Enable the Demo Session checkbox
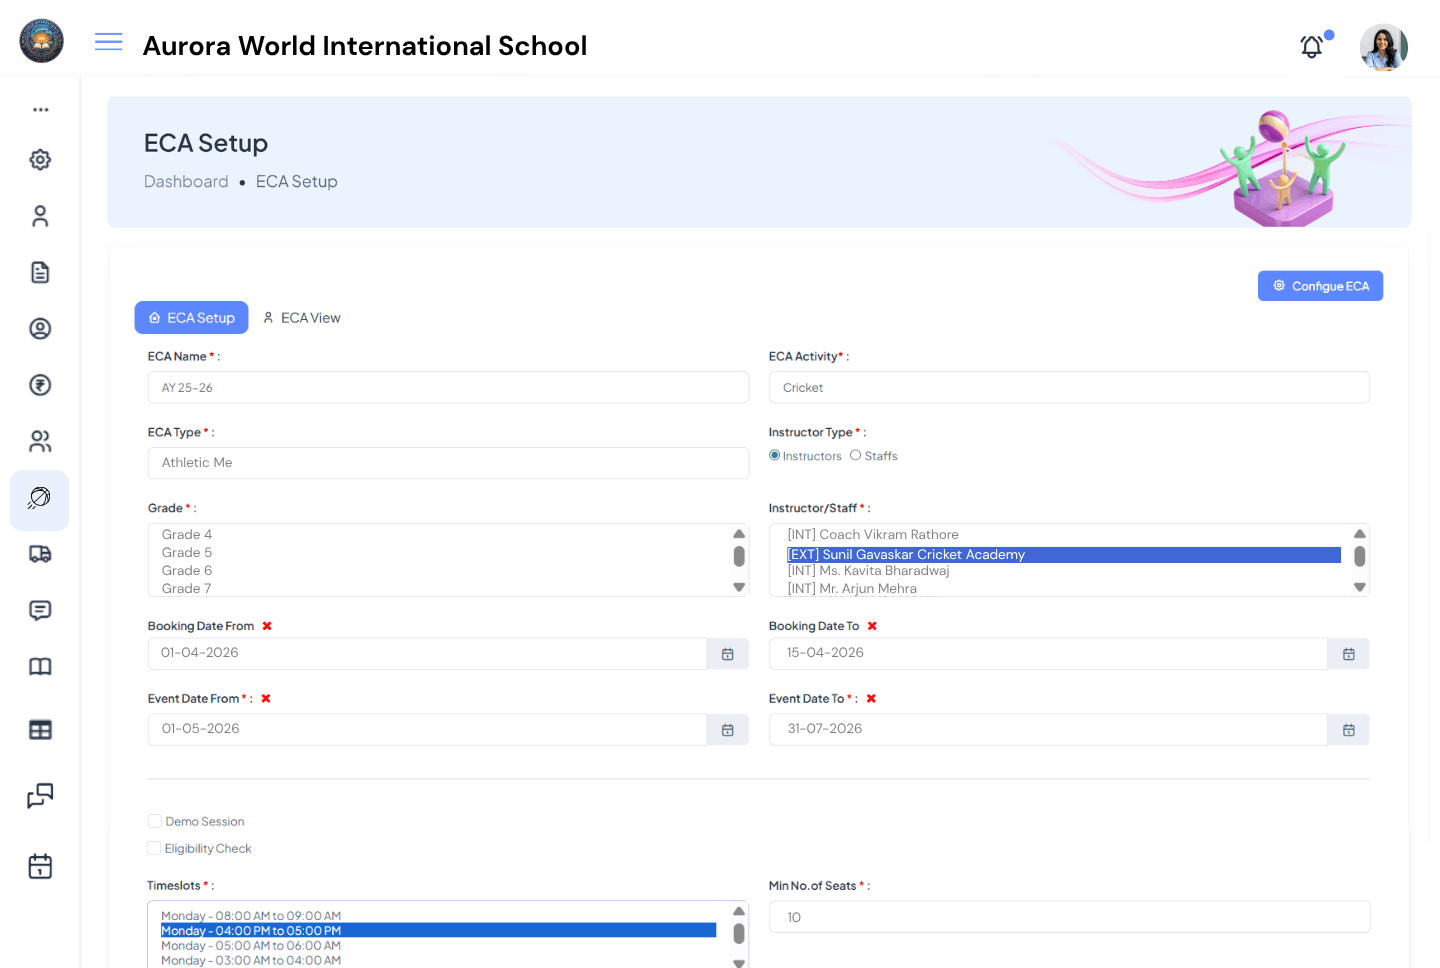 [155, 820]
